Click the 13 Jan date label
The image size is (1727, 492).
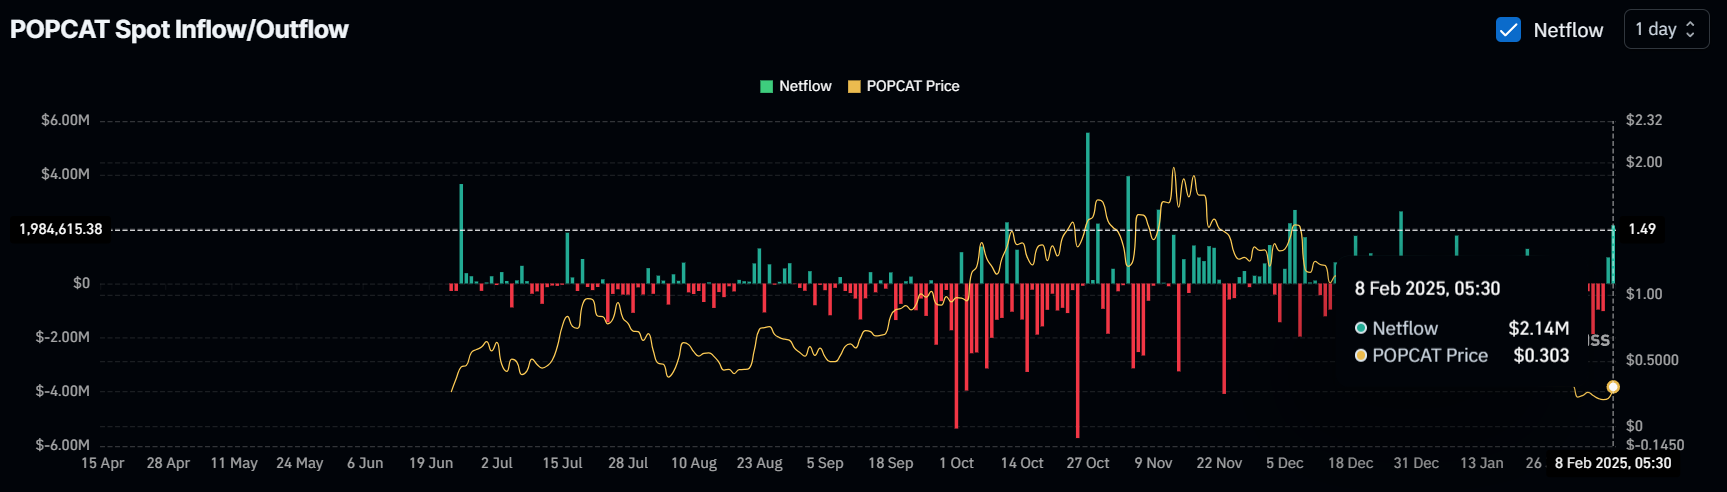click(1482, 463)
